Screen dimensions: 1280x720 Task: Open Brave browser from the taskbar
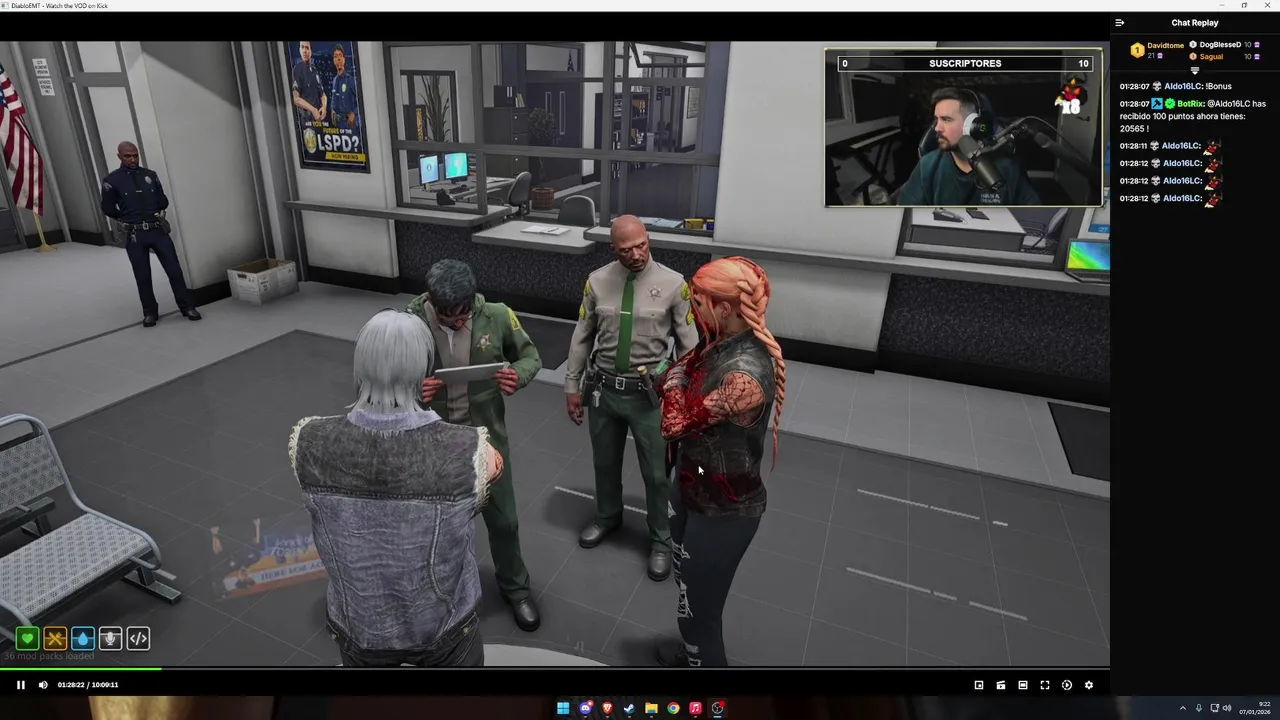coord(607,708)
